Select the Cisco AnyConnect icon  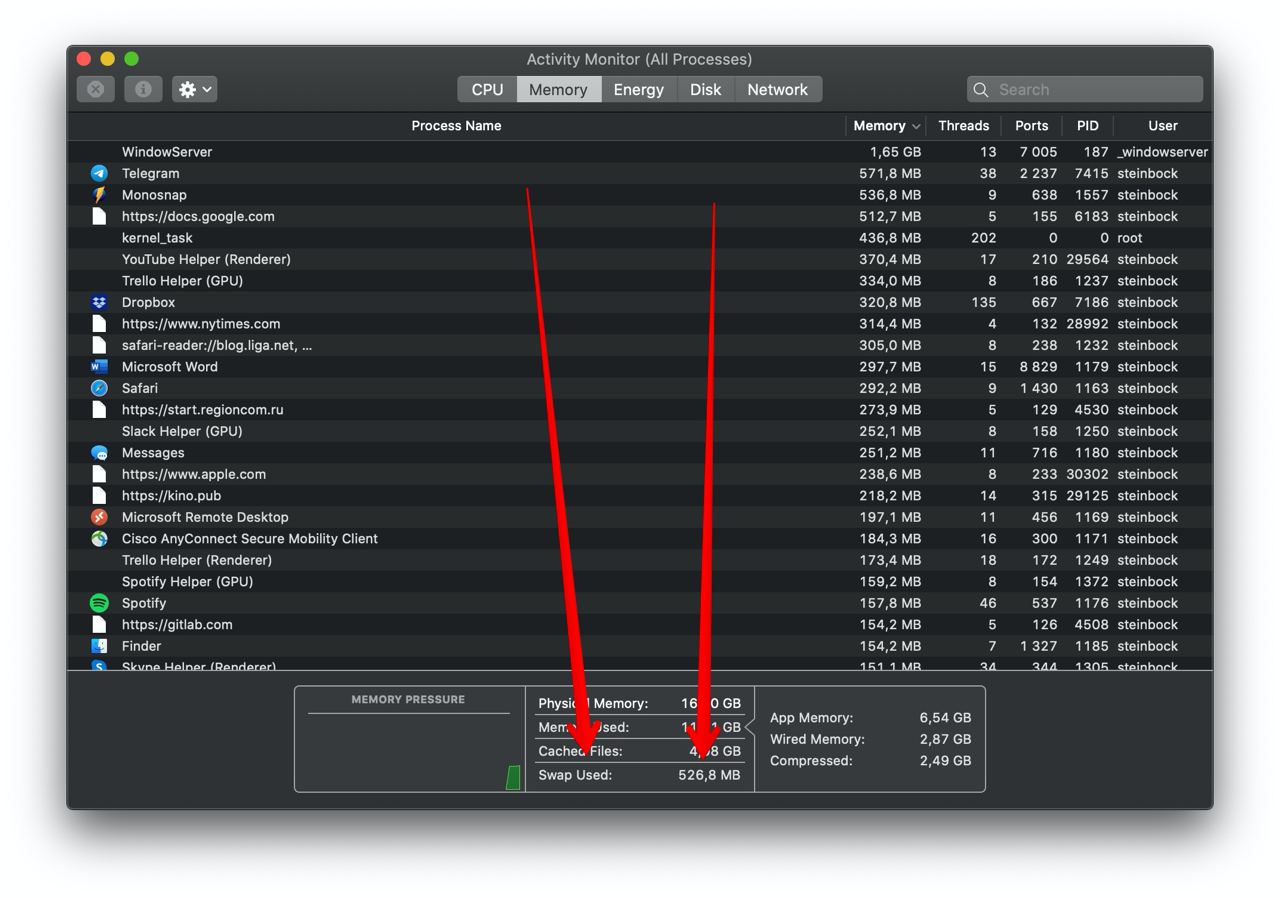point(99,539)
